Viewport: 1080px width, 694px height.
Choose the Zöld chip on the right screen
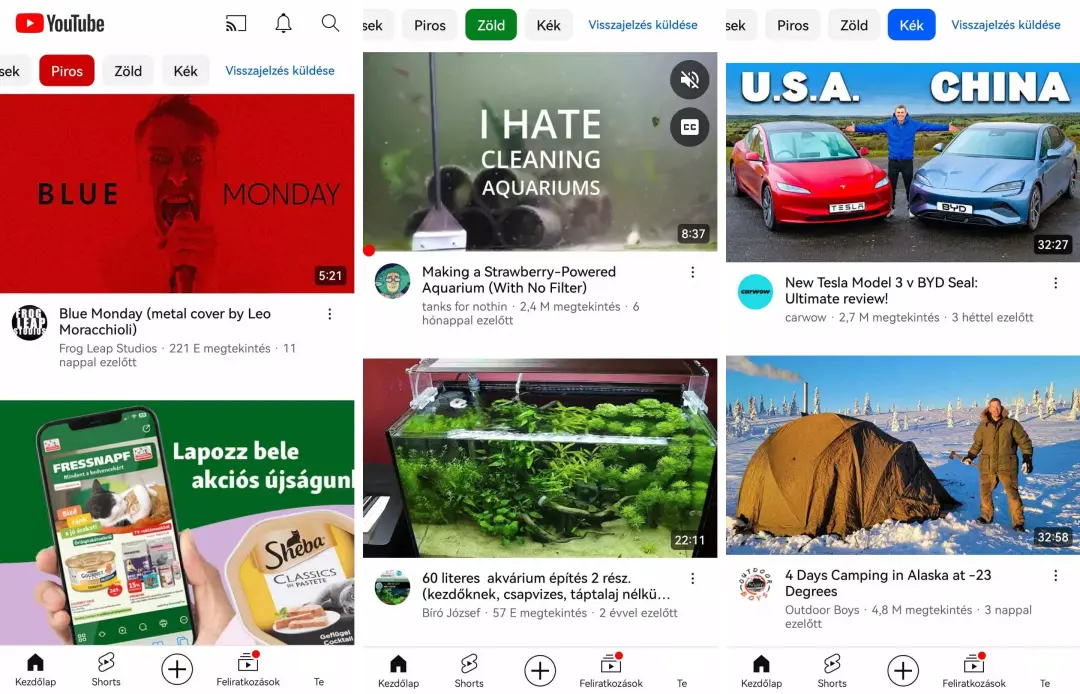click(x=854, y=25)
